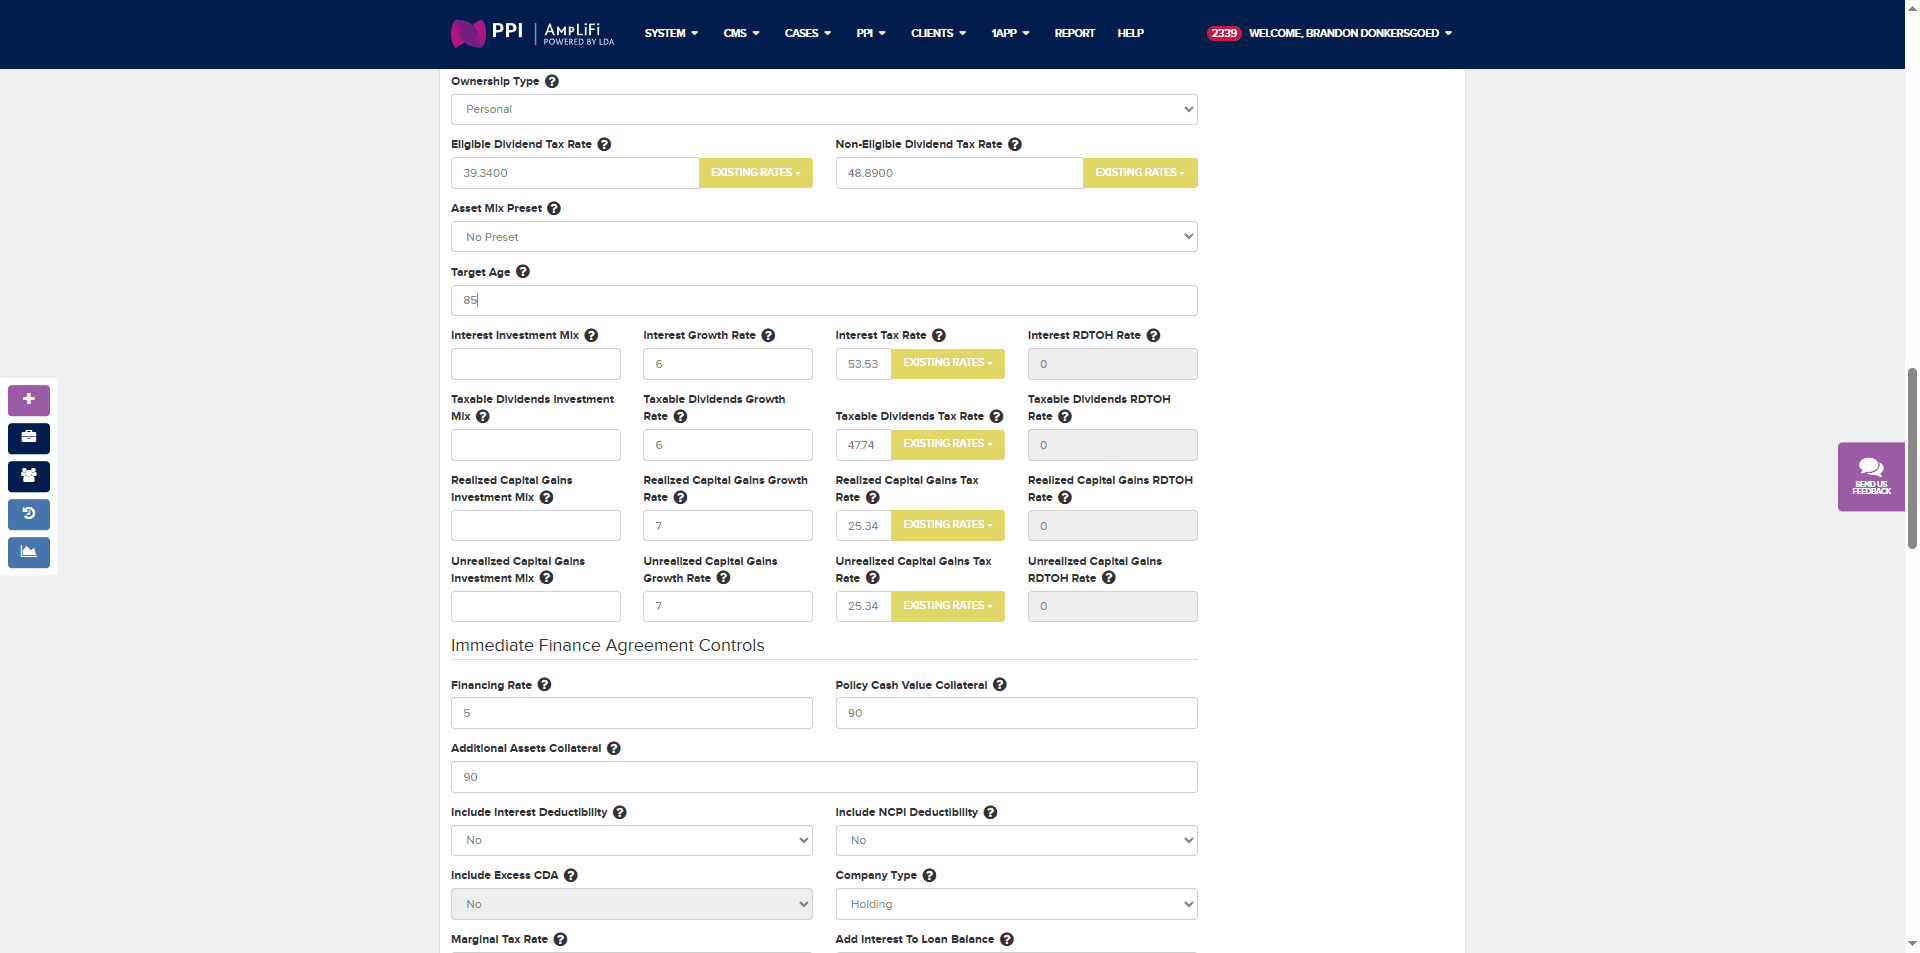Open the Ownership Type dropdown
Image resolution: width=1920 pixels, height=953 pixels.
(824, 109)
